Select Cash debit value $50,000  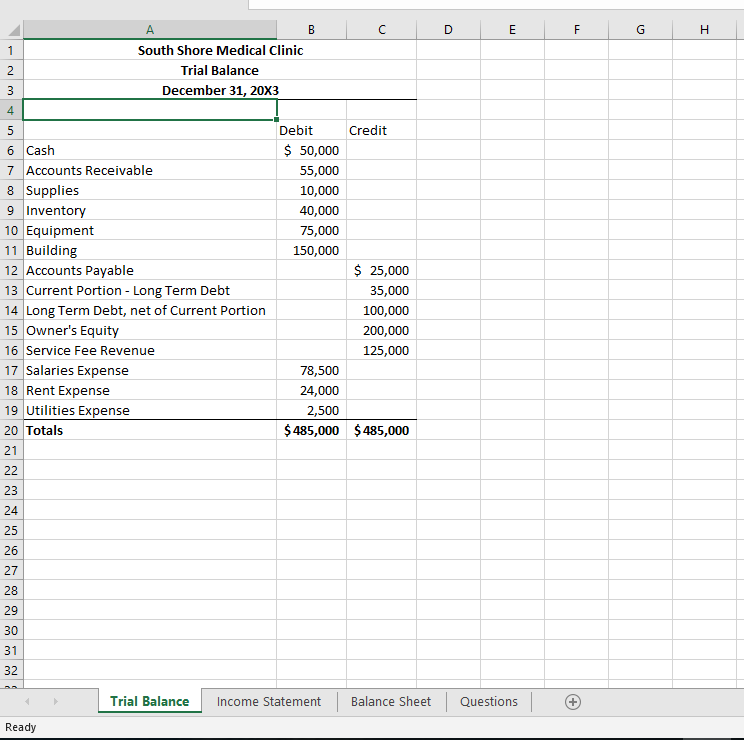pyautogui.click(x=311, y=150)
